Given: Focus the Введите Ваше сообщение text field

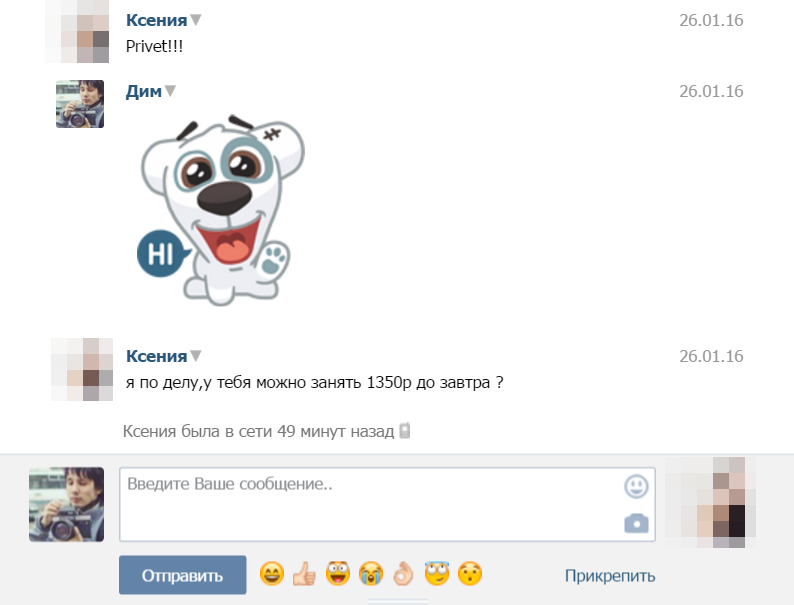Looking at the screenshot, I should click(x=370, y=504).
